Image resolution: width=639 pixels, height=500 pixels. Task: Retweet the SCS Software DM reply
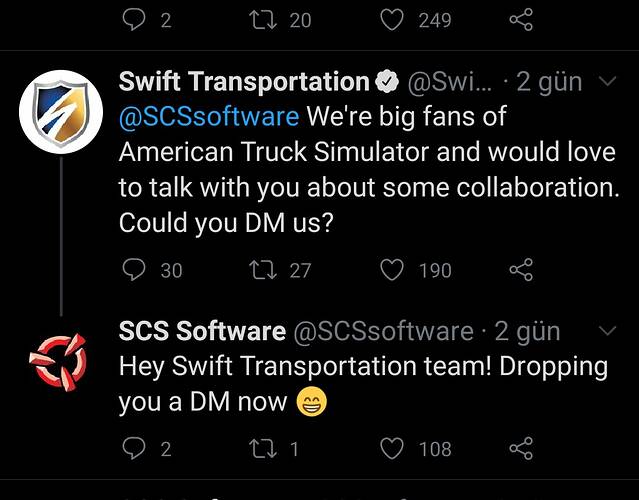(x=263, y=448)
